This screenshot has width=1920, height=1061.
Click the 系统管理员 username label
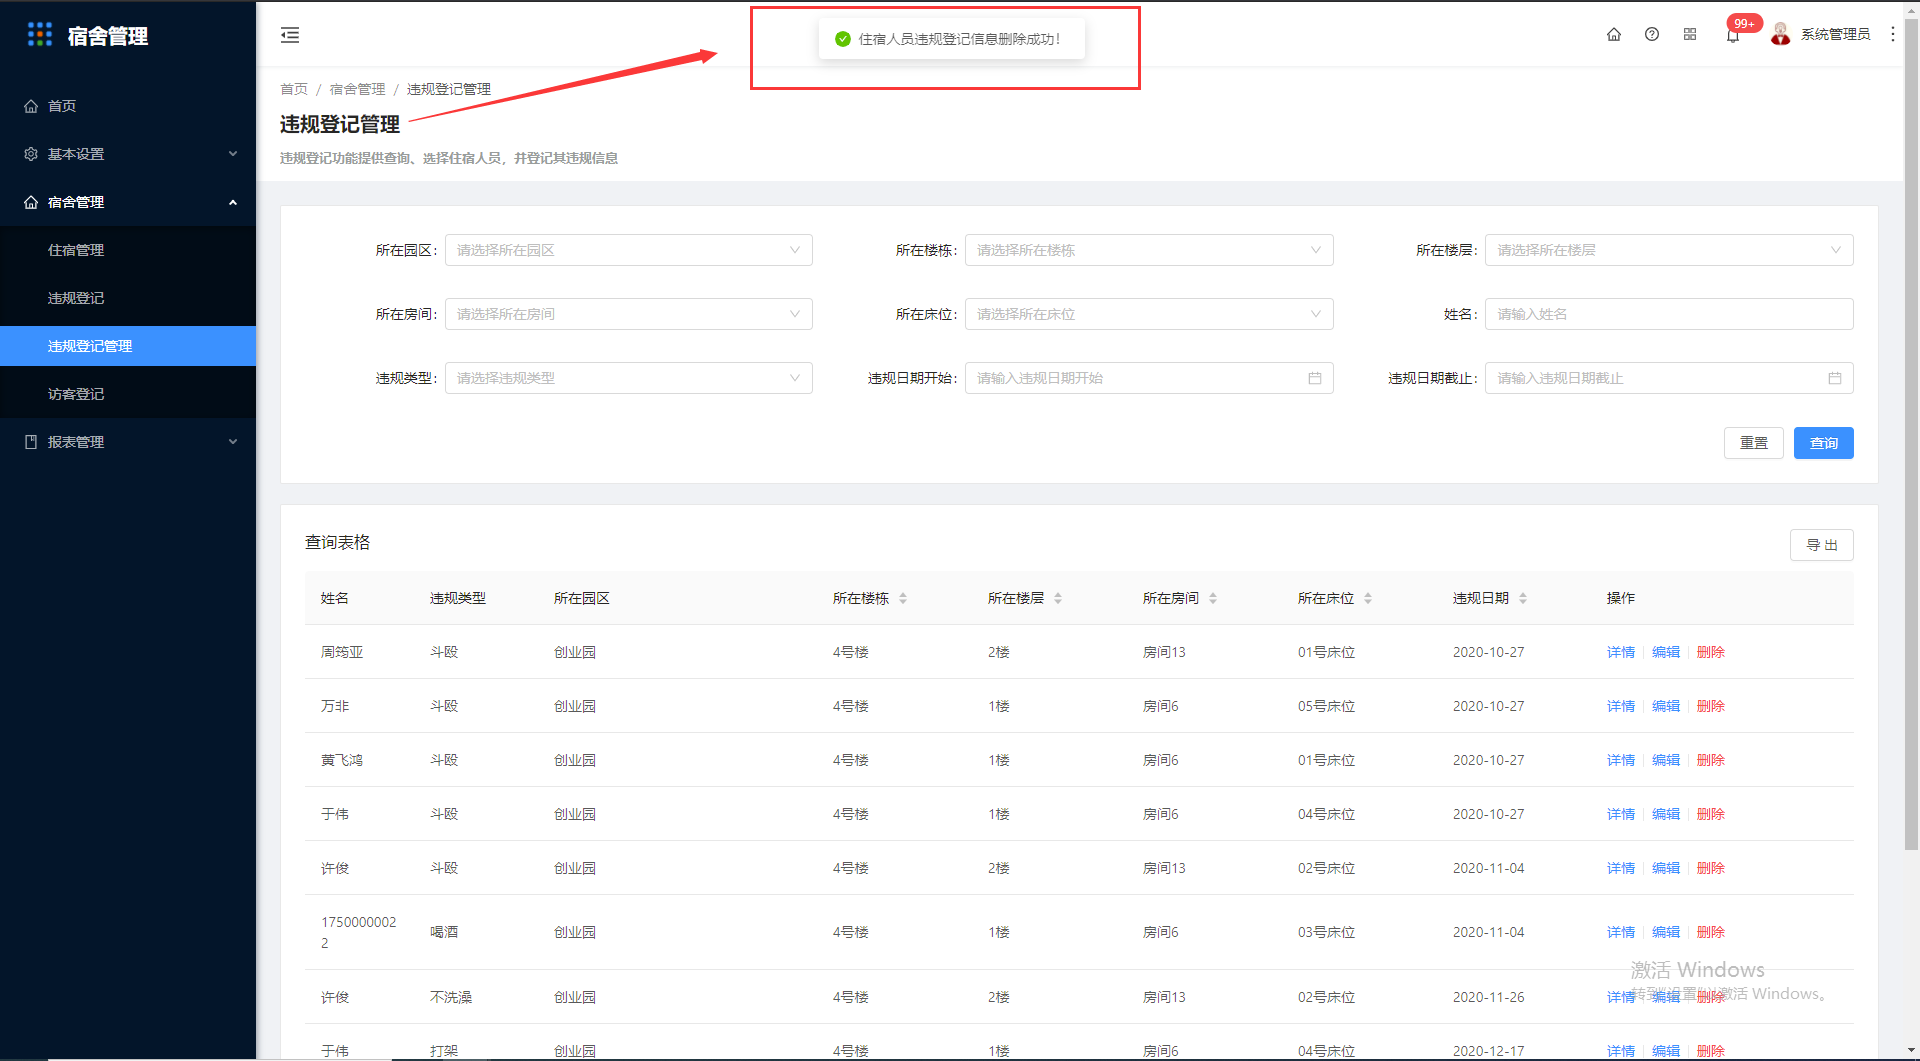tap(1835, 34)
